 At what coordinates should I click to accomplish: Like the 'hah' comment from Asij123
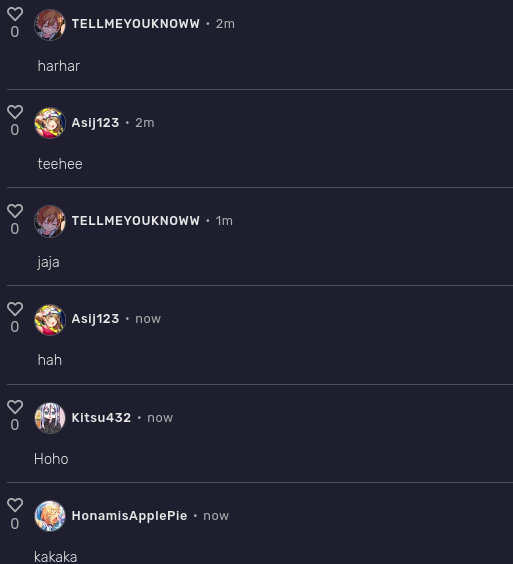click(x=15, y=309)
